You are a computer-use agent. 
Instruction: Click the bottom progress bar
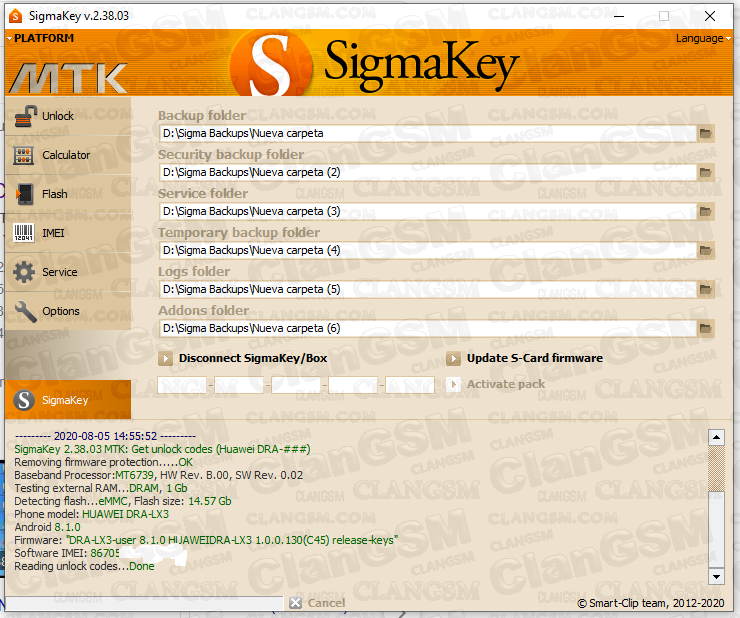click(x=144, y=603)
